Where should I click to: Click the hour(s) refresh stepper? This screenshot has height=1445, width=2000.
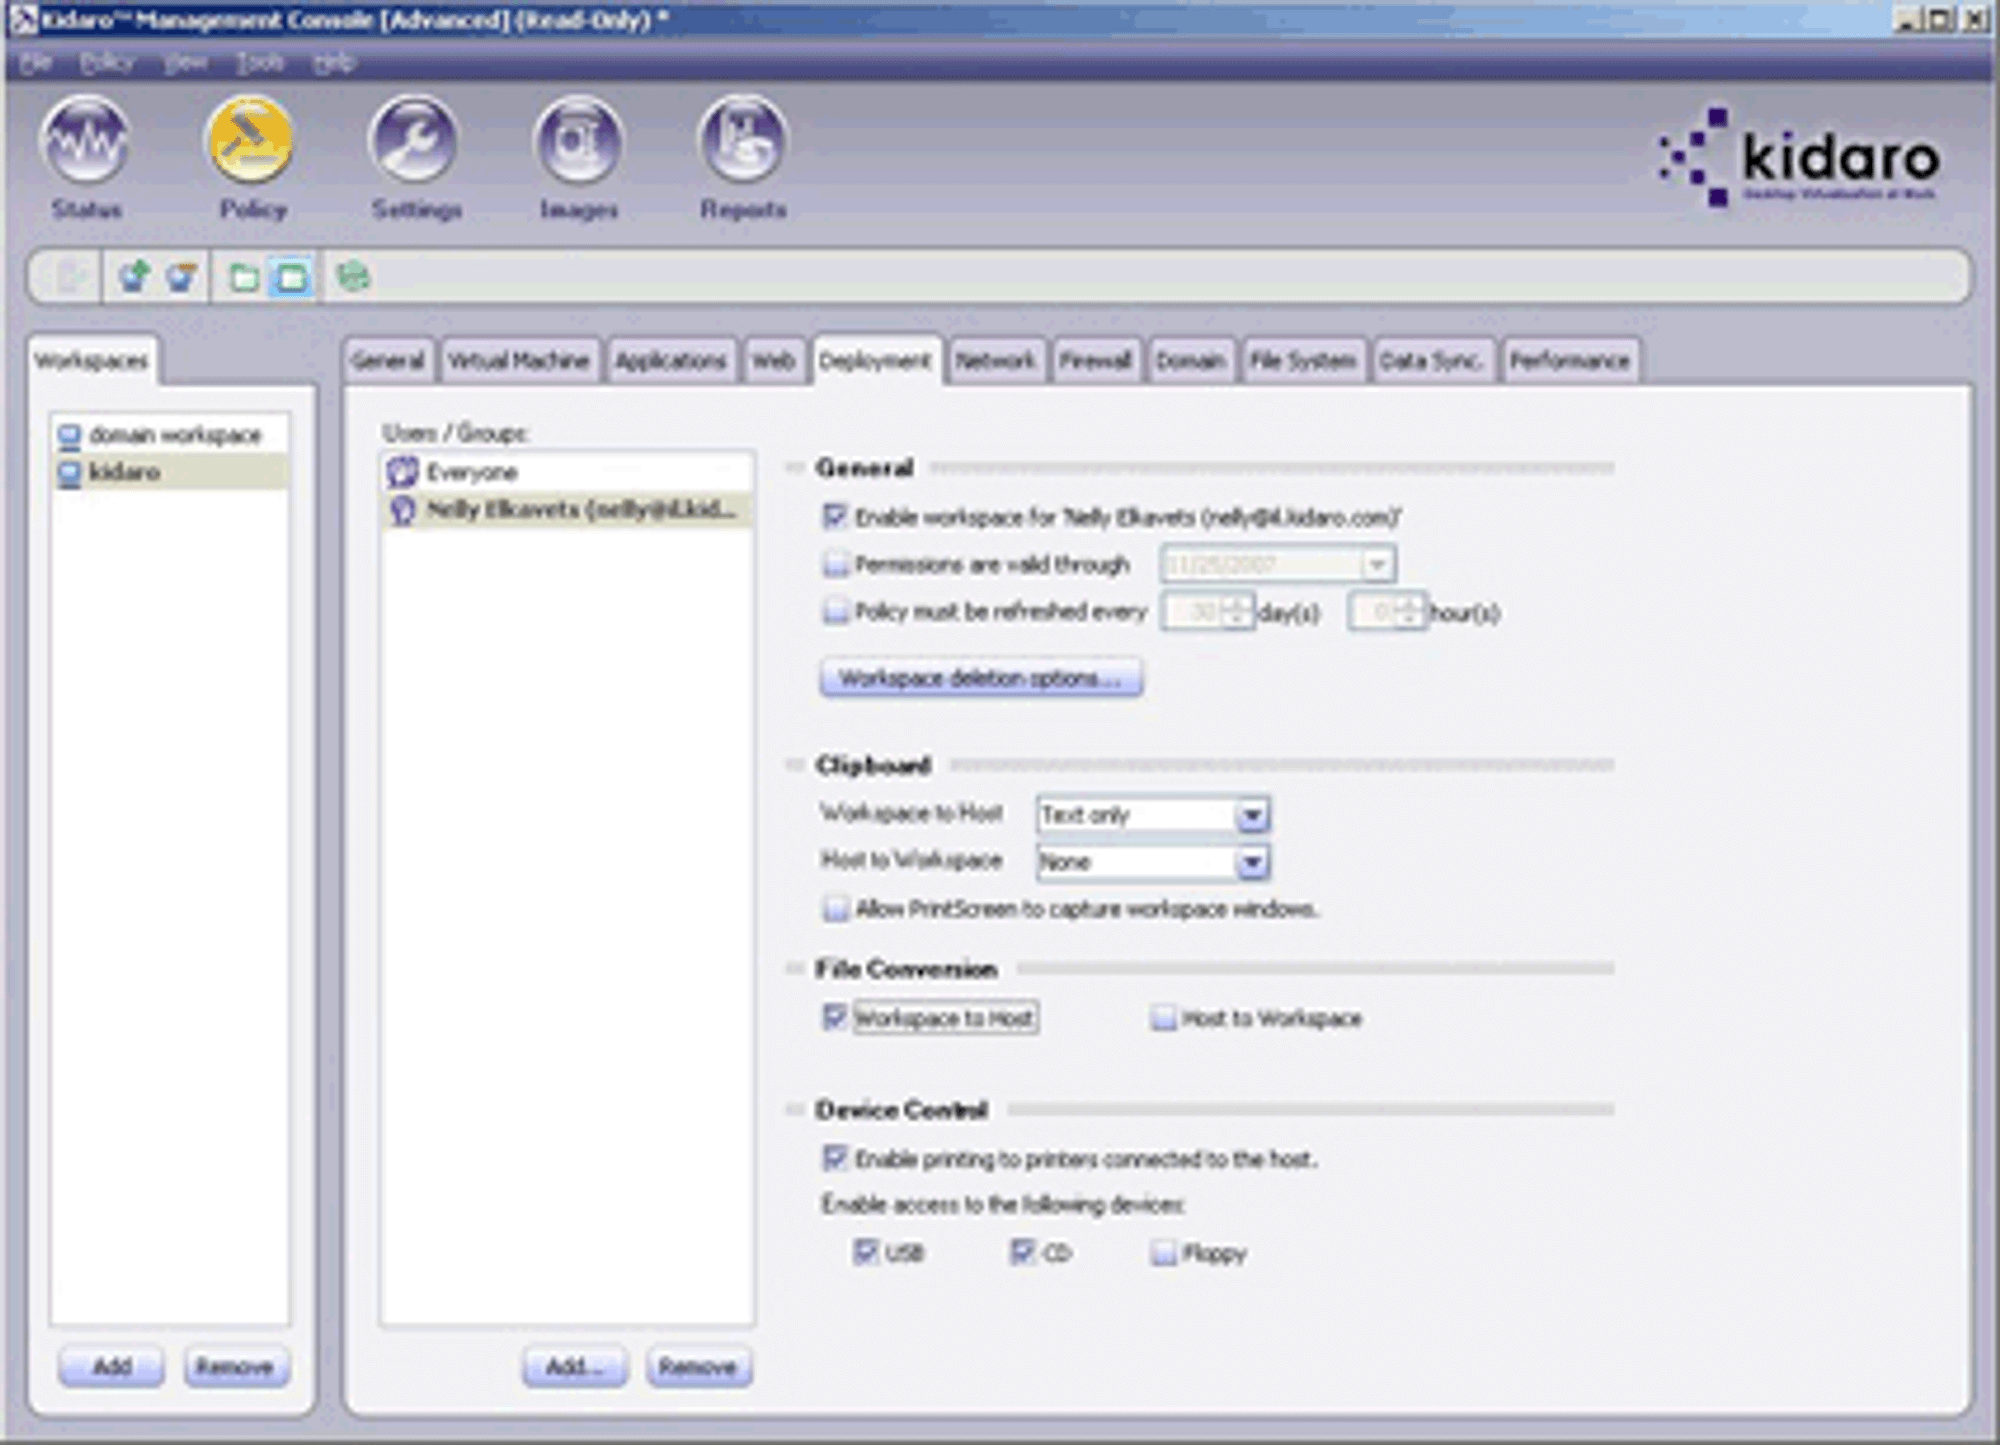point(1409,611)
